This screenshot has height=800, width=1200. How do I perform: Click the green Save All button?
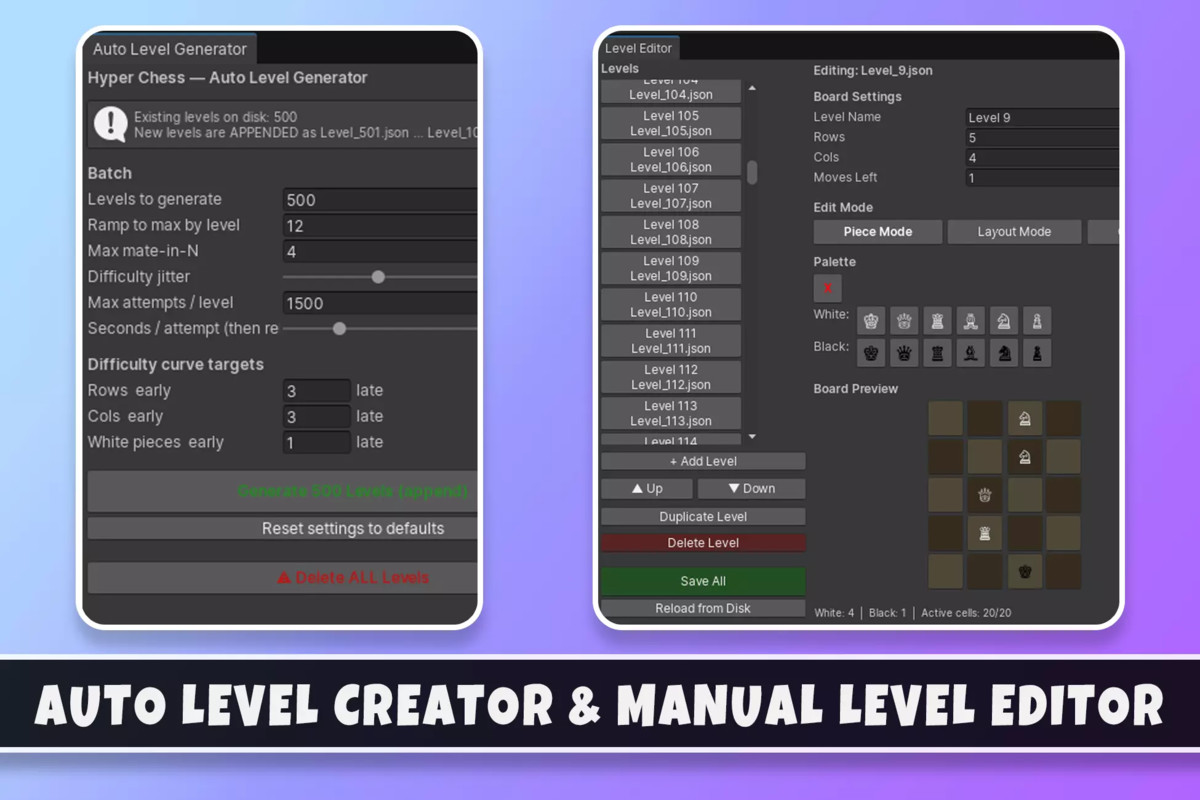point(703,581)
